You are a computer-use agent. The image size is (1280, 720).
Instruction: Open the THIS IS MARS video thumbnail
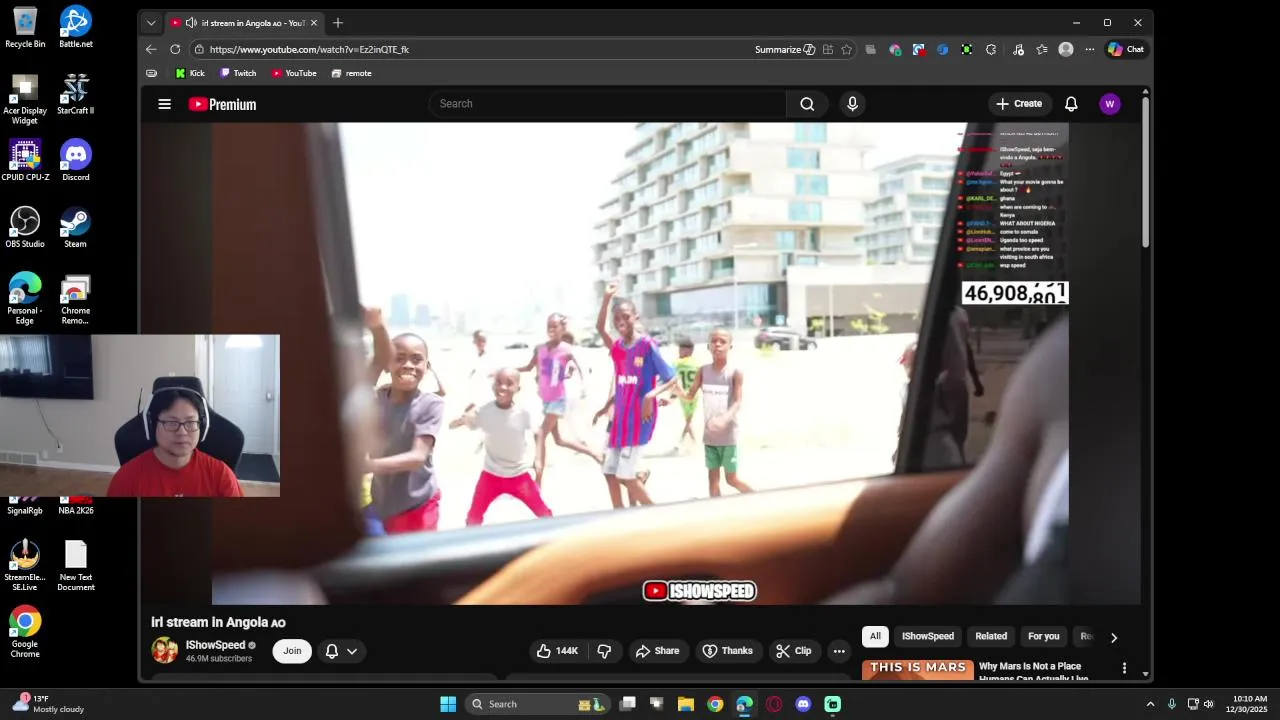pos(918,670)
